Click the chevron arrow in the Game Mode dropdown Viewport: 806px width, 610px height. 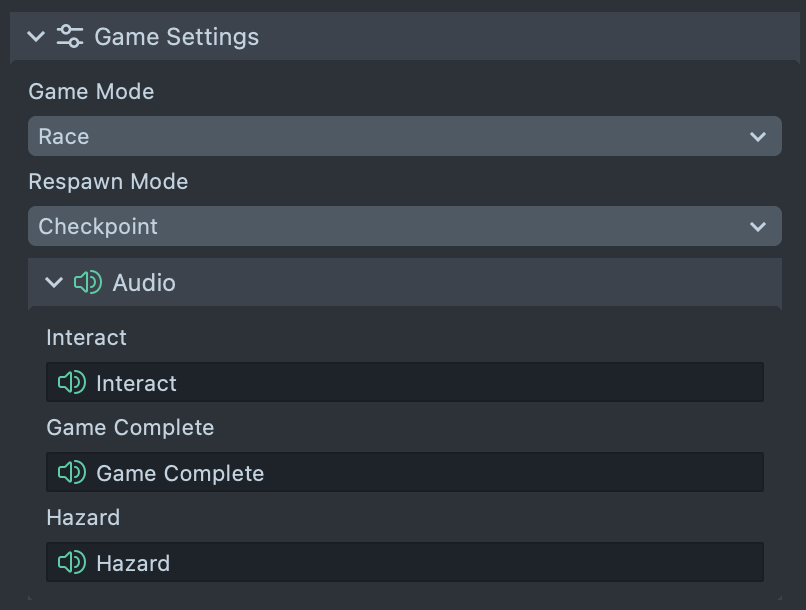pyautogui.click(x=757, y=136)
